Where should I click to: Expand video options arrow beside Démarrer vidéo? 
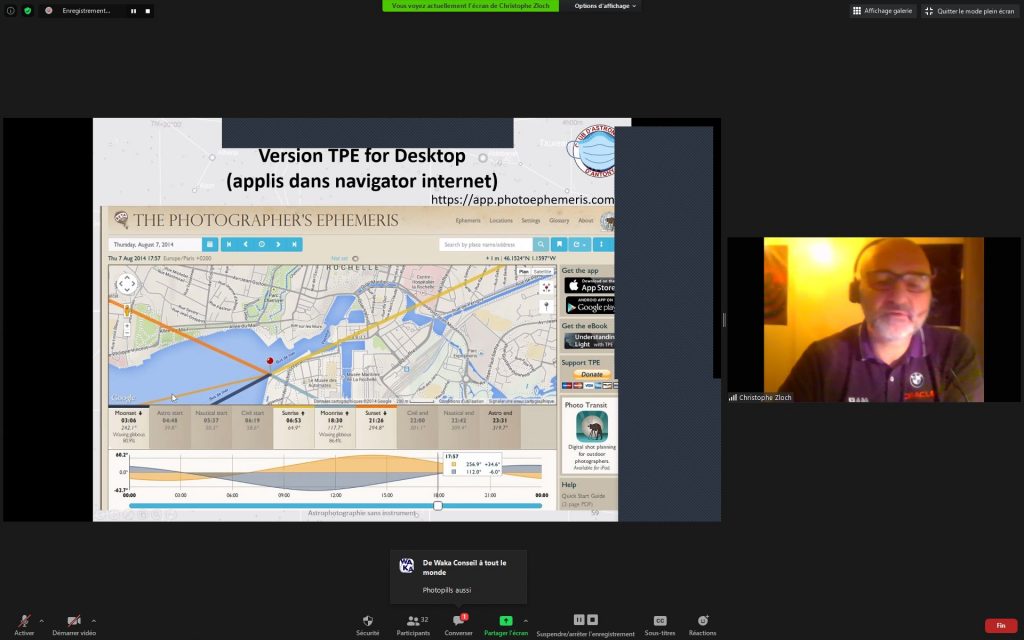(x=94, y=620)
